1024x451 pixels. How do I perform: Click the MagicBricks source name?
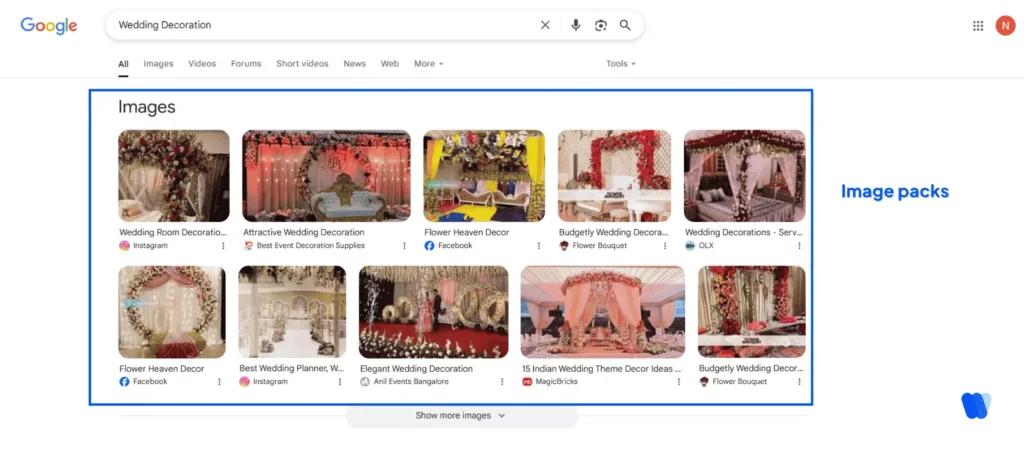tap(557, 381)
